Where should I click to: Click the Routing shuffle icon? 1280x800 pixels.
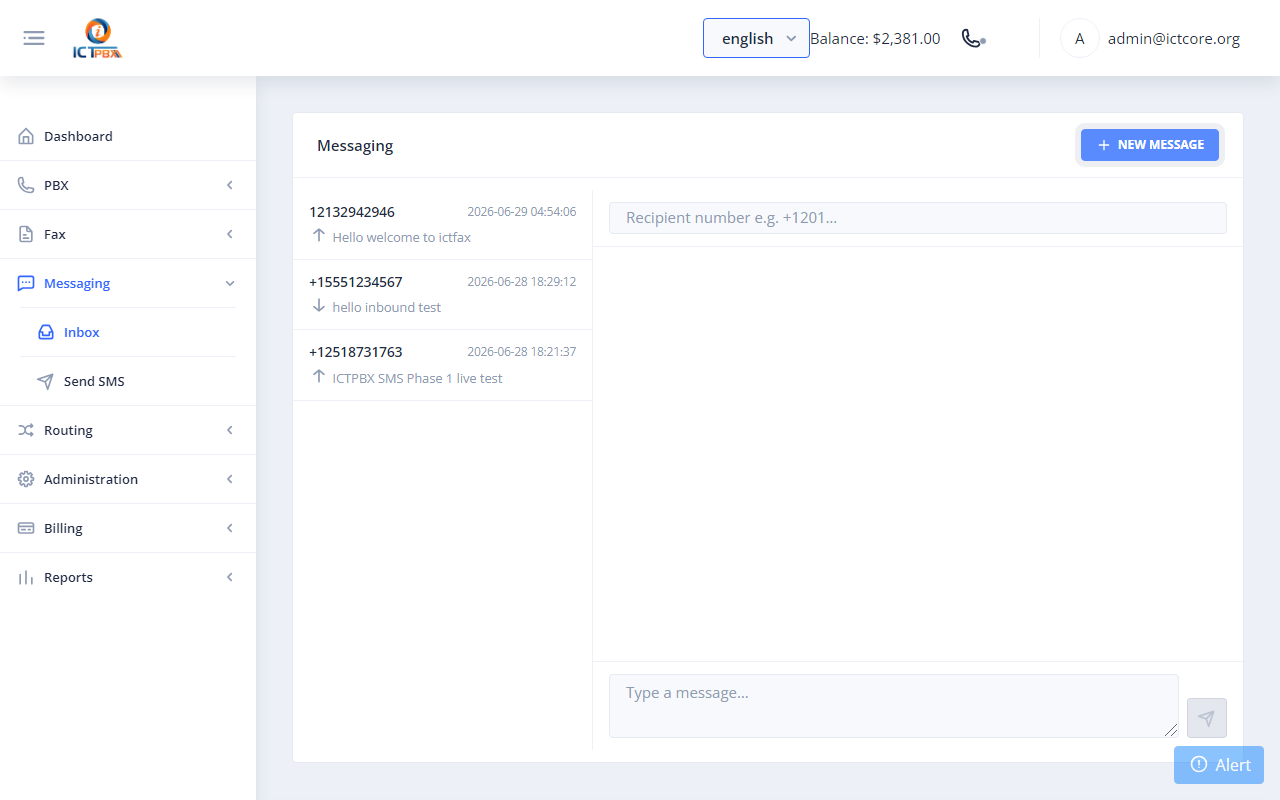click(26, 430)
